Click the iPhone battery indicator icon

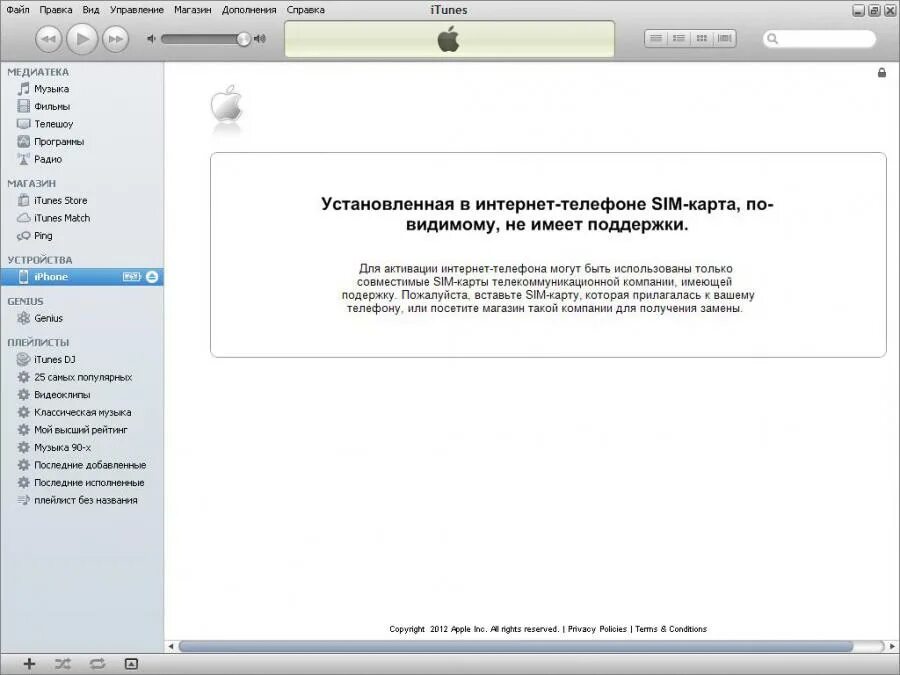[131, 277]
